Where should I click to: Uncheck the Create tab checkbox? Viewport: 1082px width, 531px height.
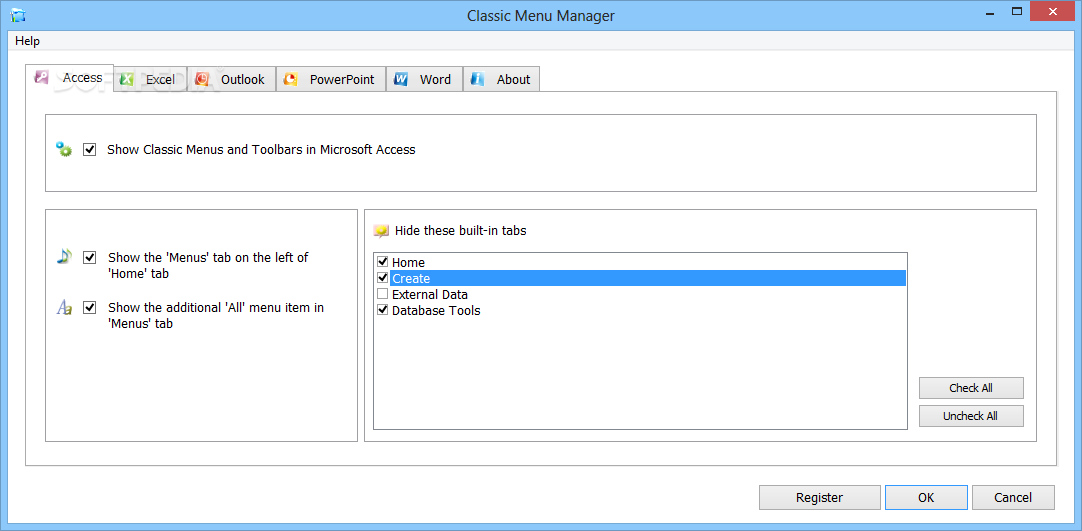(383, 278)
